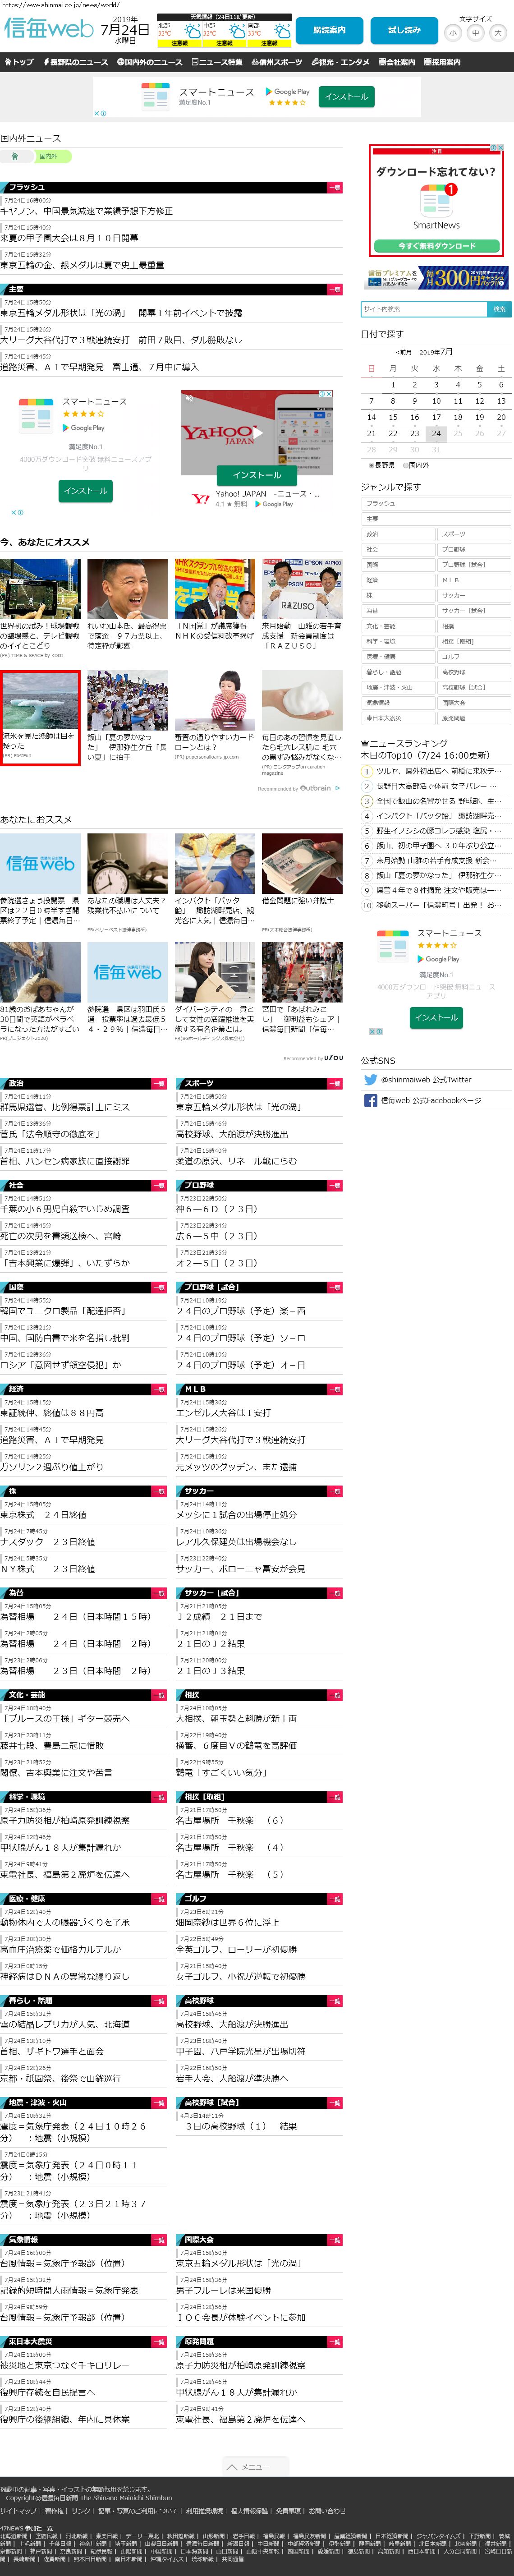This screenshot has height=2576, width=514.
Task: Click the 試し読み button
Action: [404, 30]
